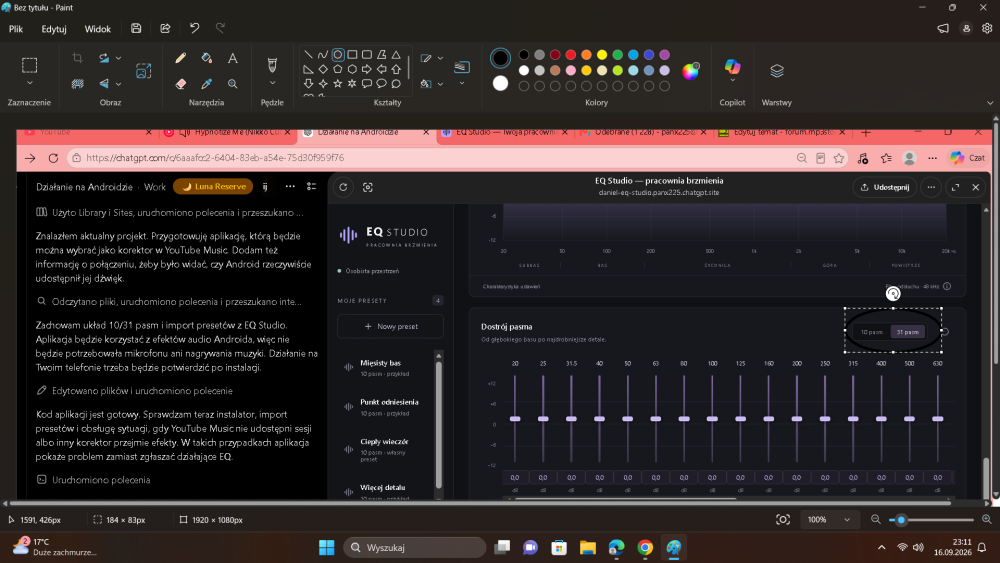Open the Copilot button
Viewport: 1000px width, 563px height.
click(732, 66)
